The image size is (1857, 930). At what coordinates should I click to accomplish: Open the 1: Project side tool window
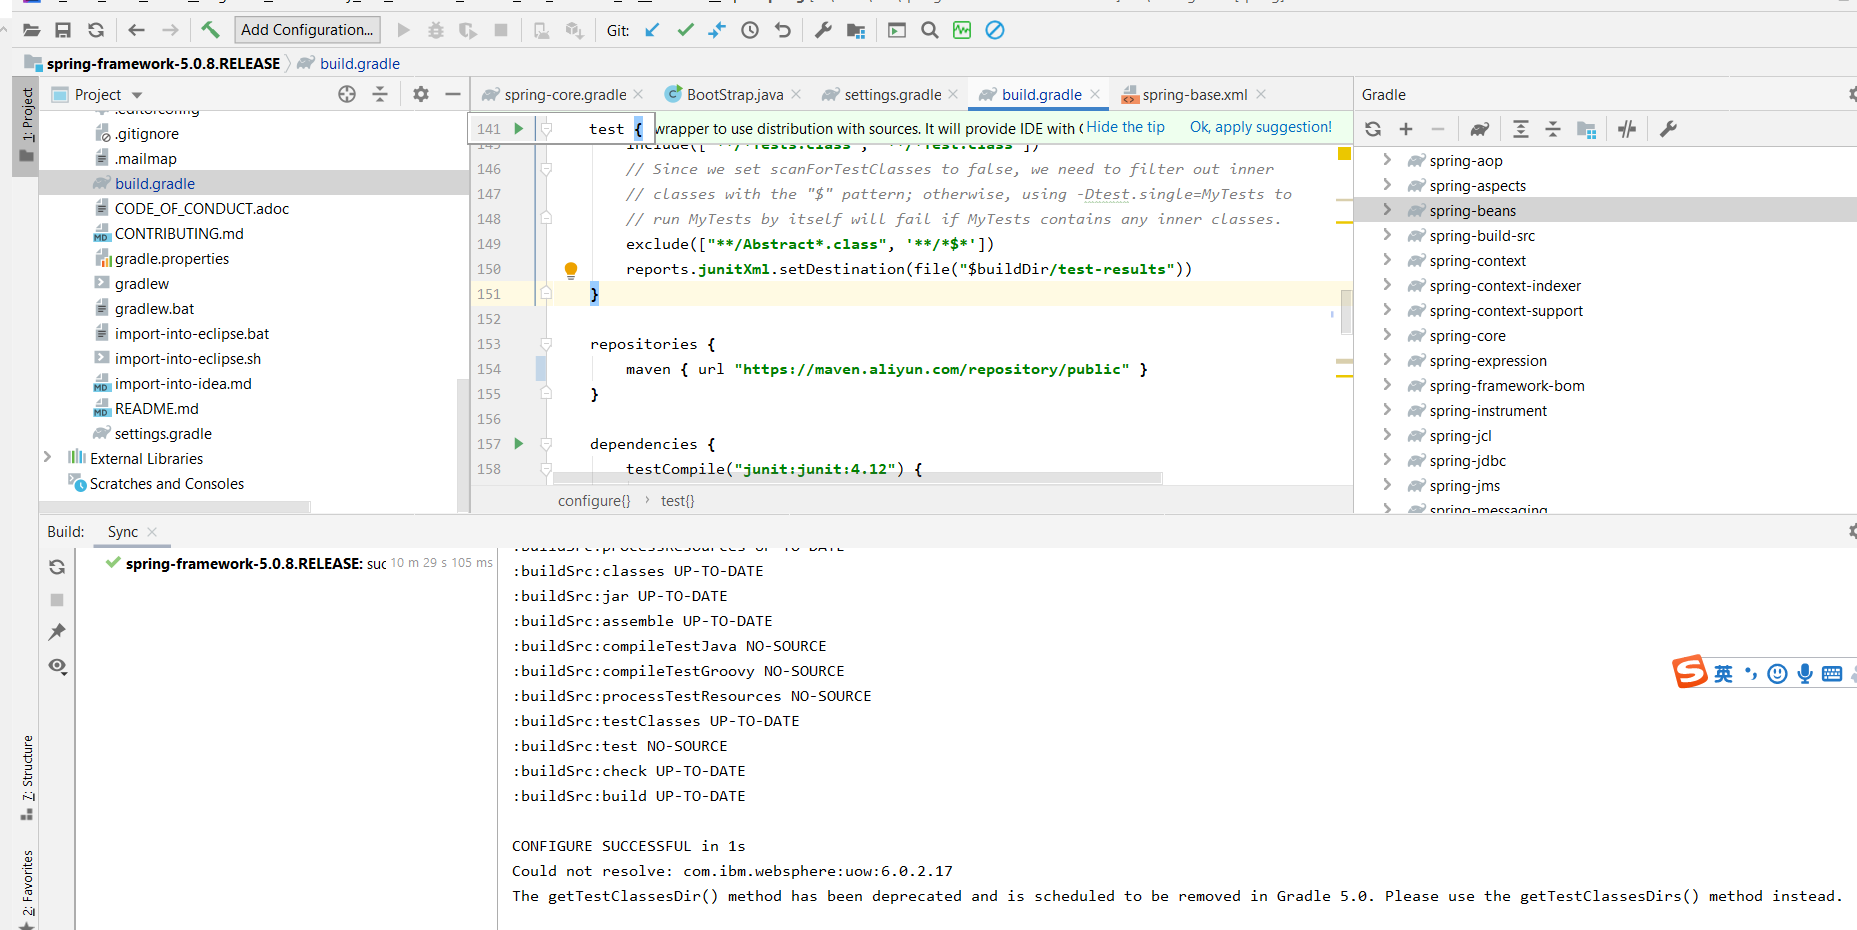coord(26,126)
